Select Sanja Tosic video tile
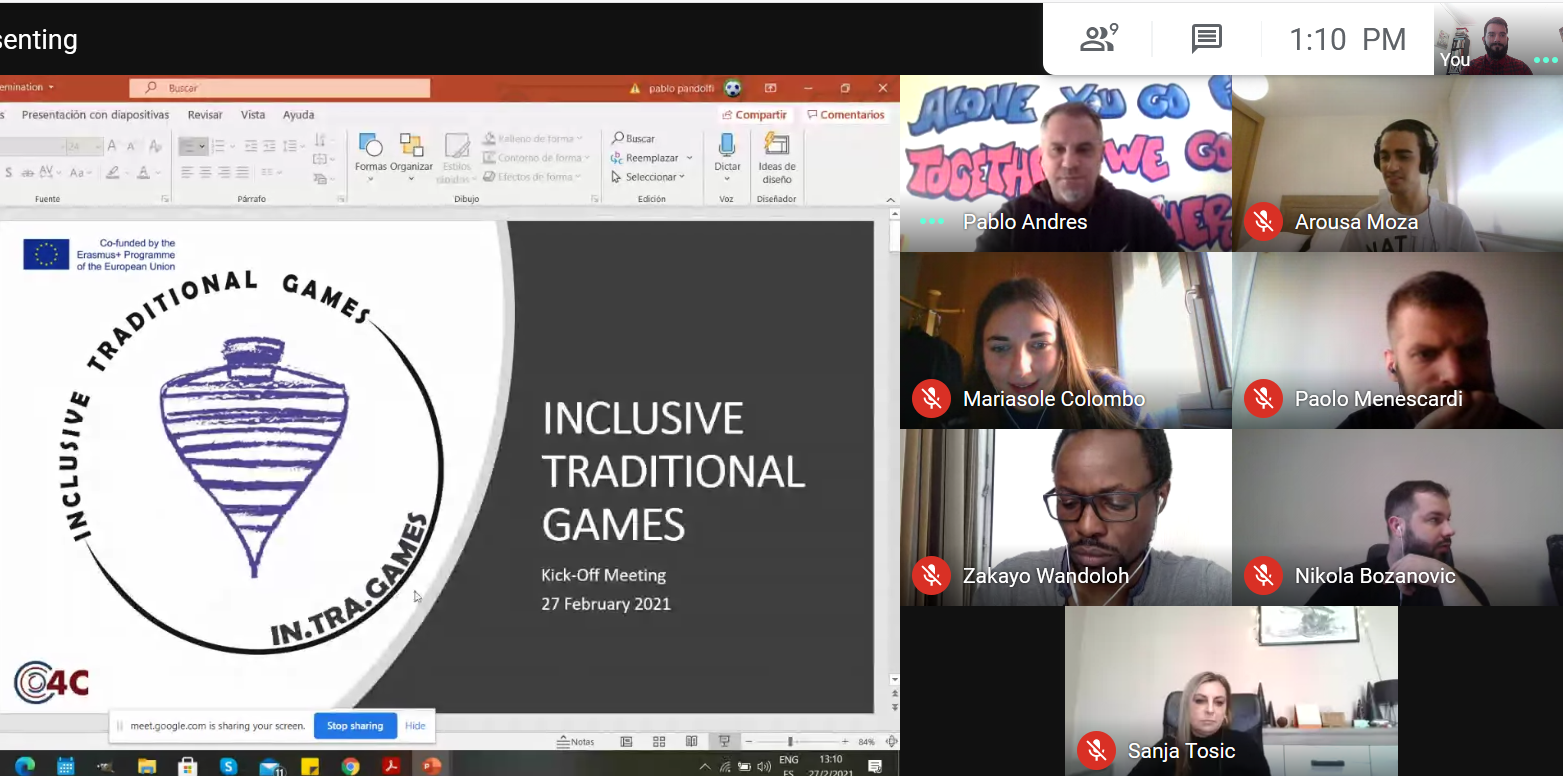This screenshot has height=776, width=1563. click(x=1231, y=691)
